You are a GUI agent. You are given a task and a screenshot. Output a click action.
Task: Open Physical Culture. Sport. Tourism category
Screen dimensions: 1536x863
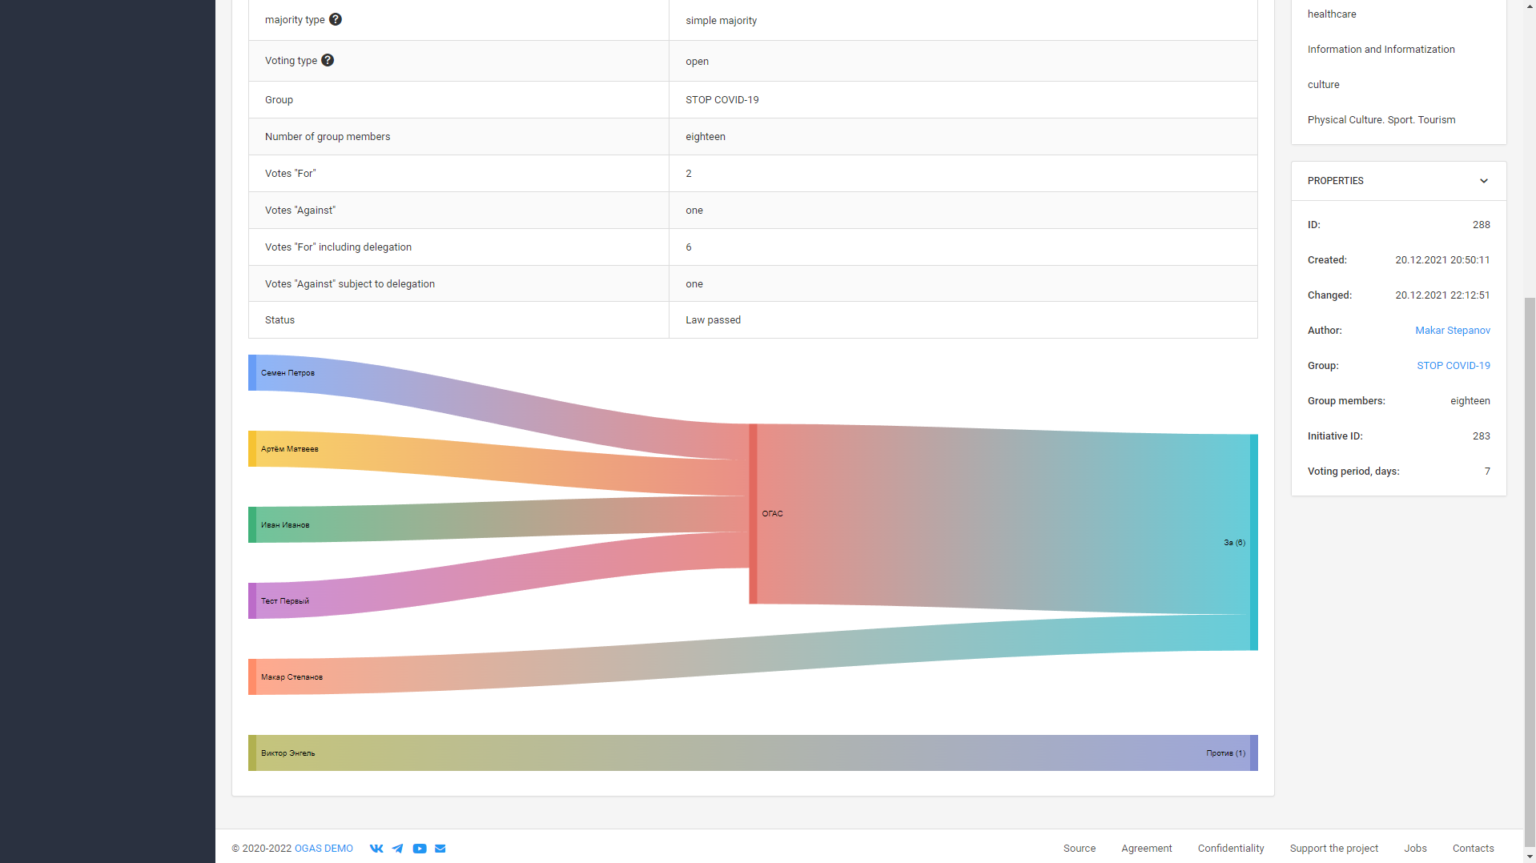[x=1380, y=120]
